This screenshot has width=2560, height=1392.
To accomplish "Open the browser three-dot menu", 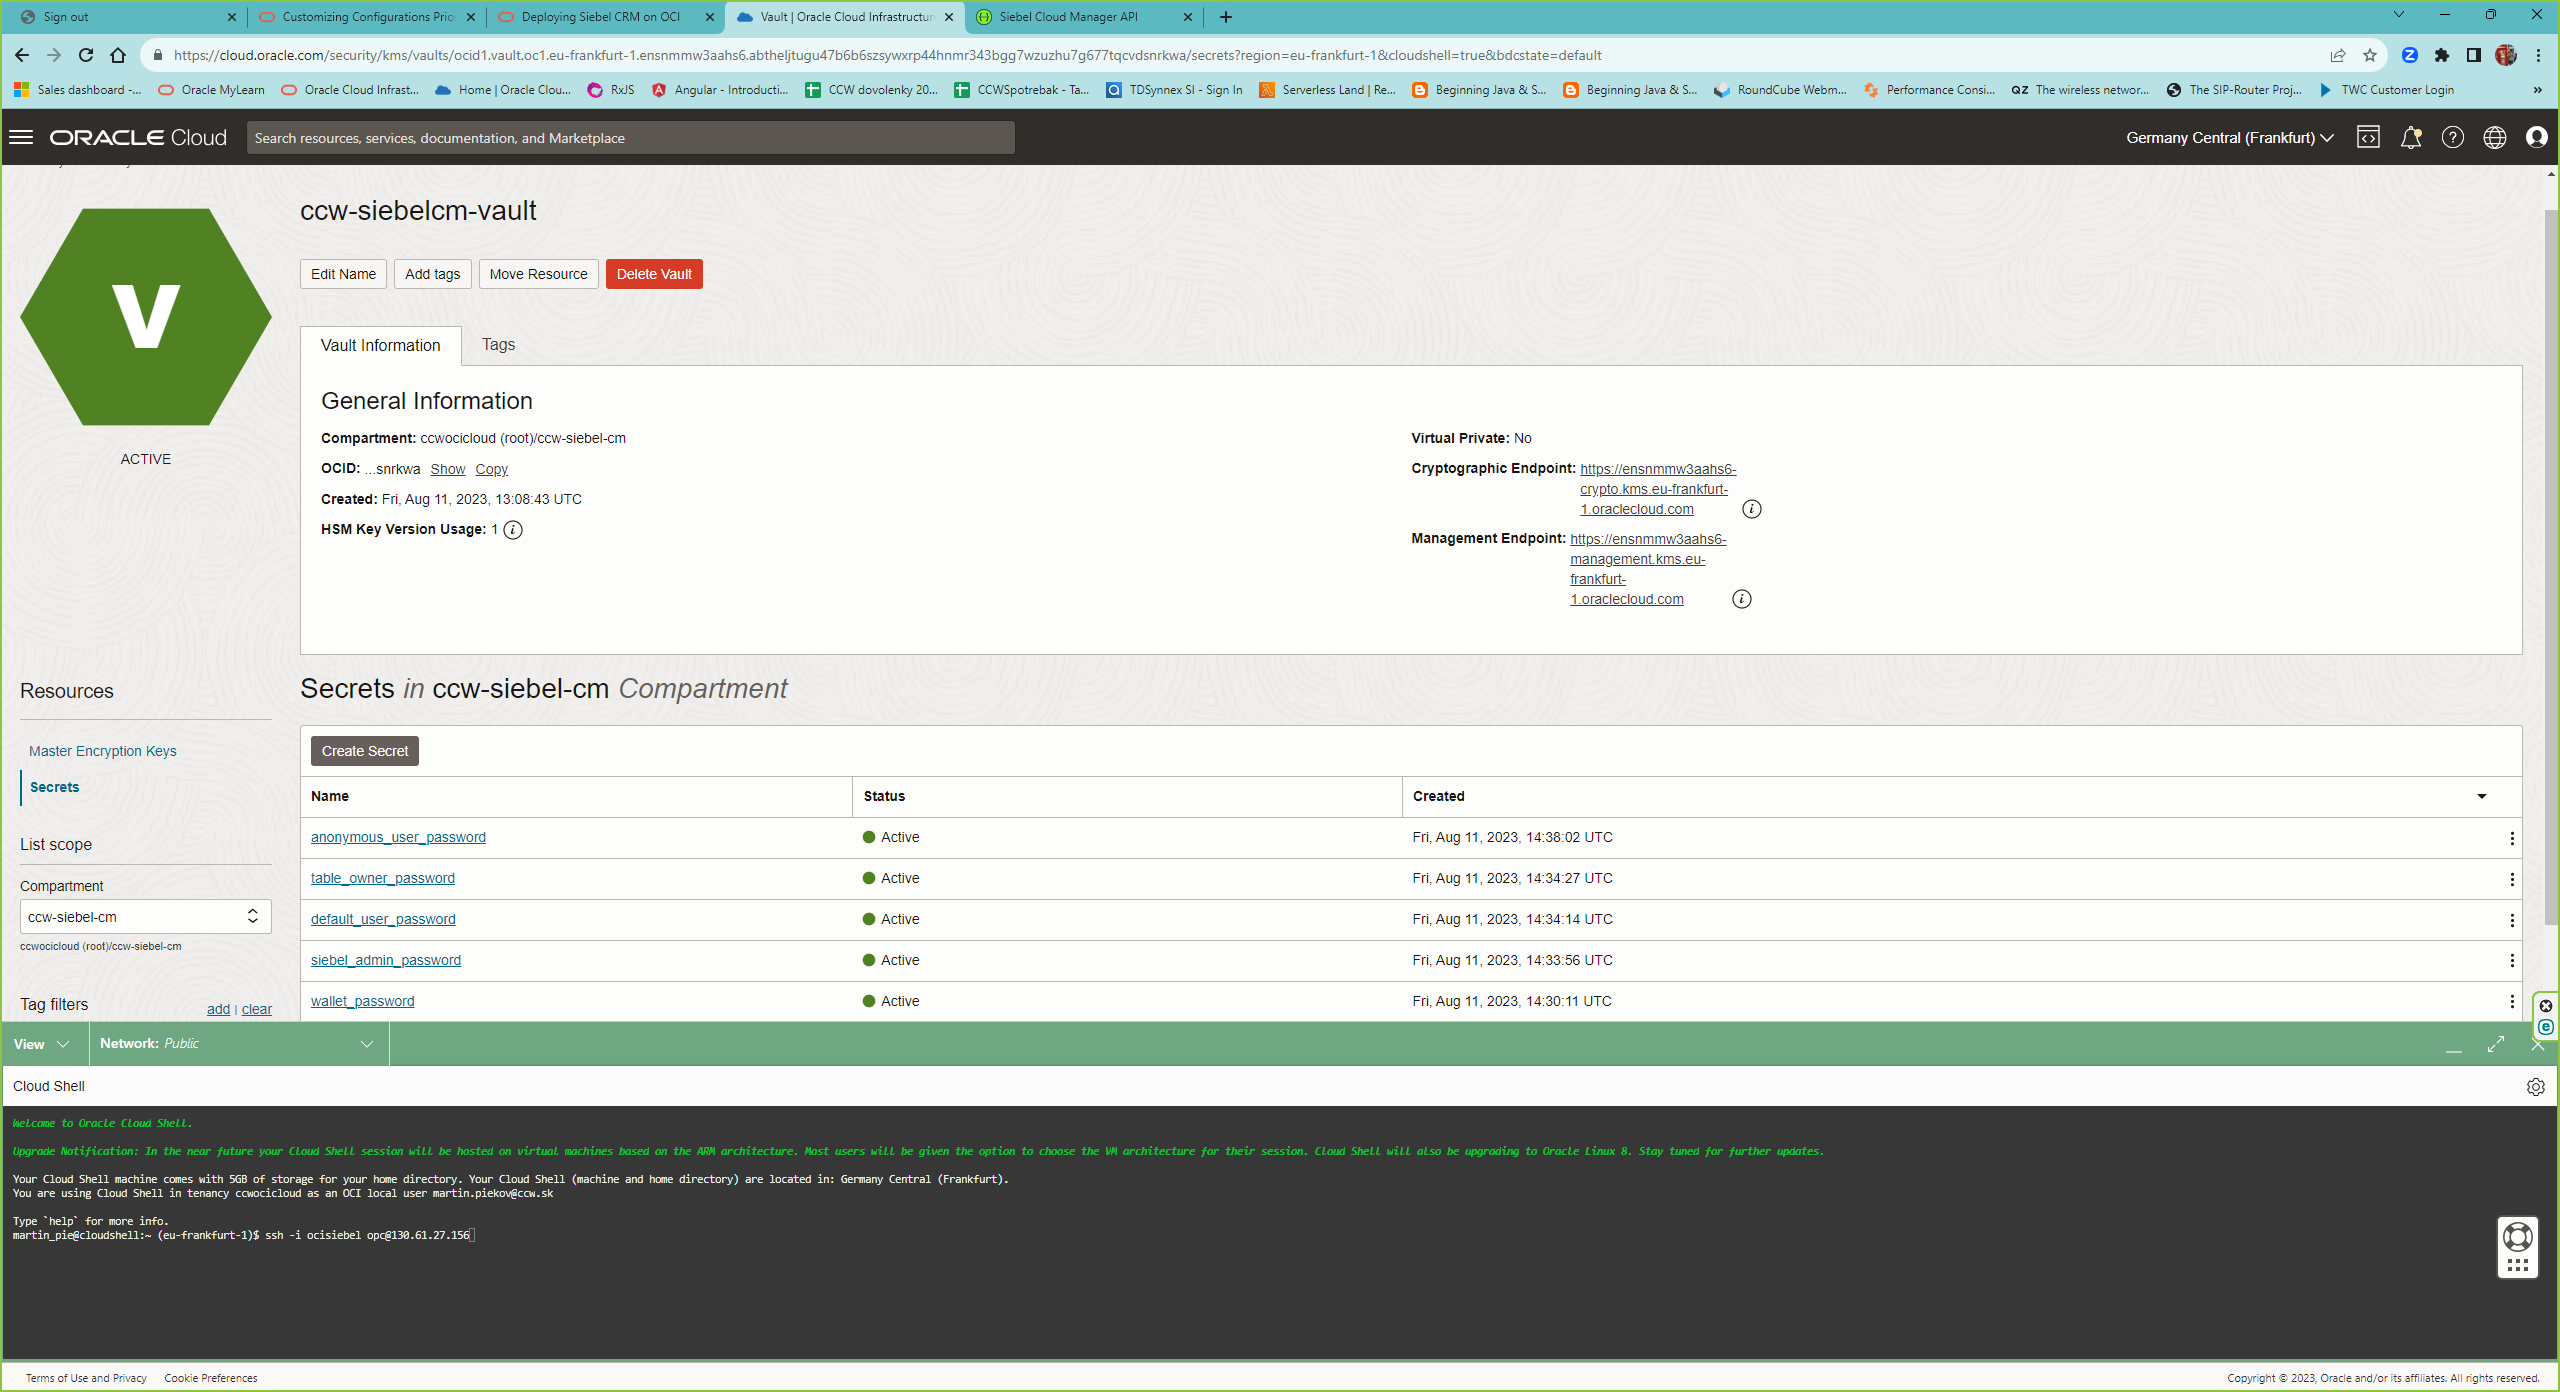I will click(2537, 55).
